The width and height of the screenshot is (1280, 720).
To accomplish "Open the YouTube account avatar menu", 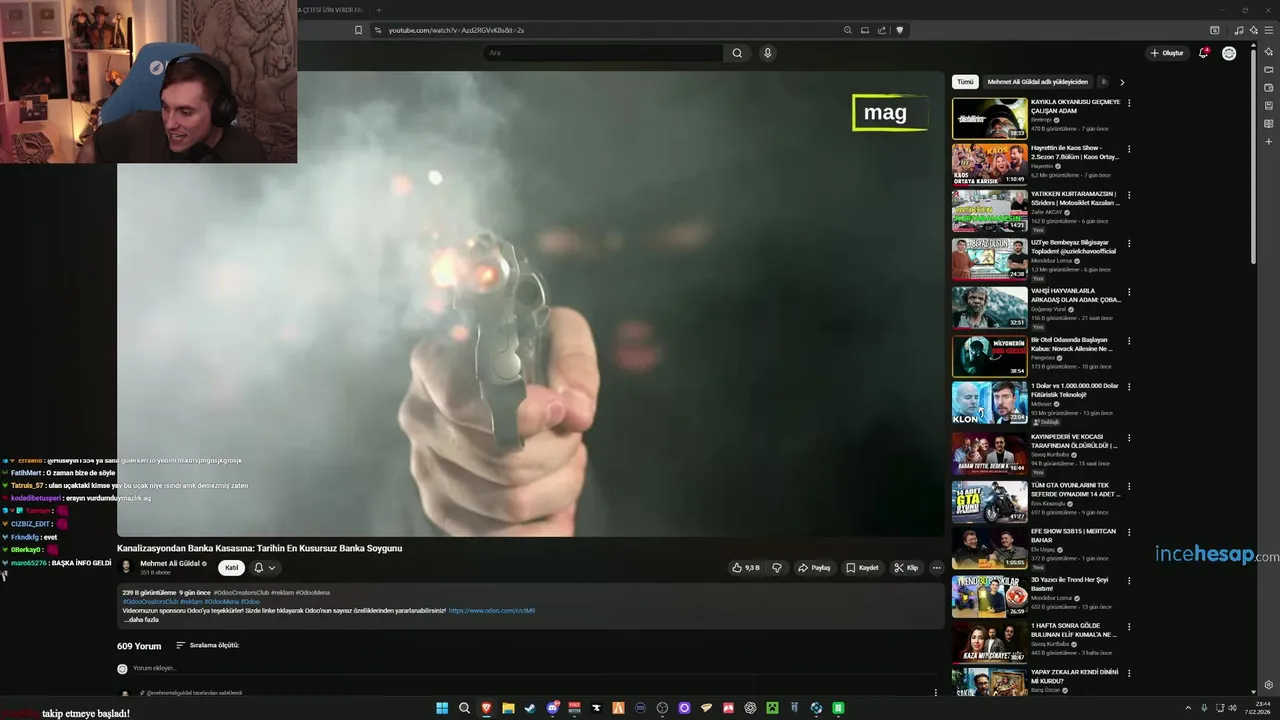I will tap(1229, 53).
